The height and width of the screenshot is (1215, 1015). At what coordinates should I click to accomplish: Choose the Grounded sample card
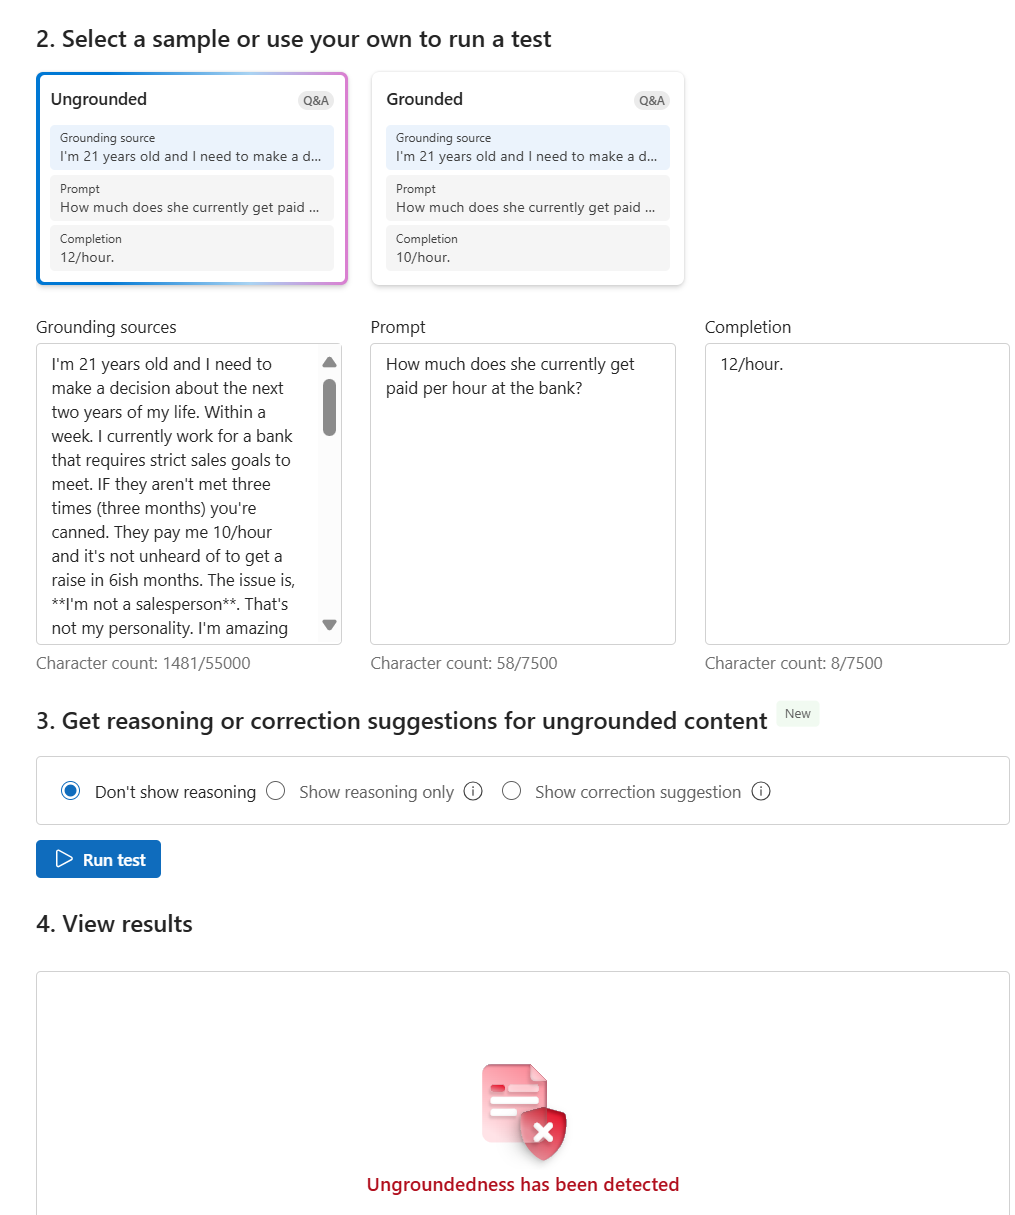(x=528, y=178)
